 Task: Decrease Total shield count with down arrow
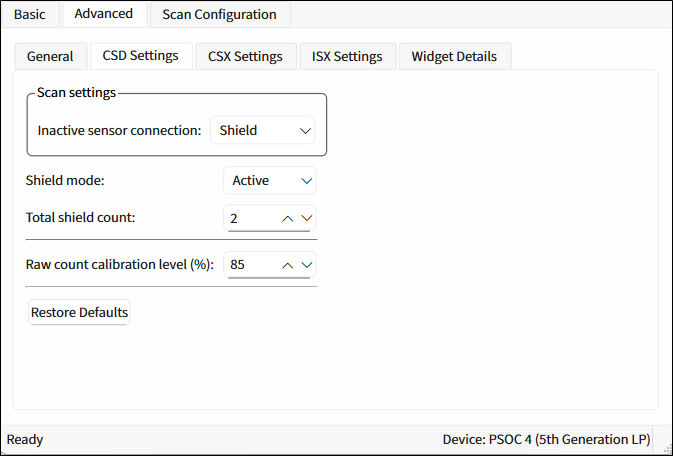(307, 218)
